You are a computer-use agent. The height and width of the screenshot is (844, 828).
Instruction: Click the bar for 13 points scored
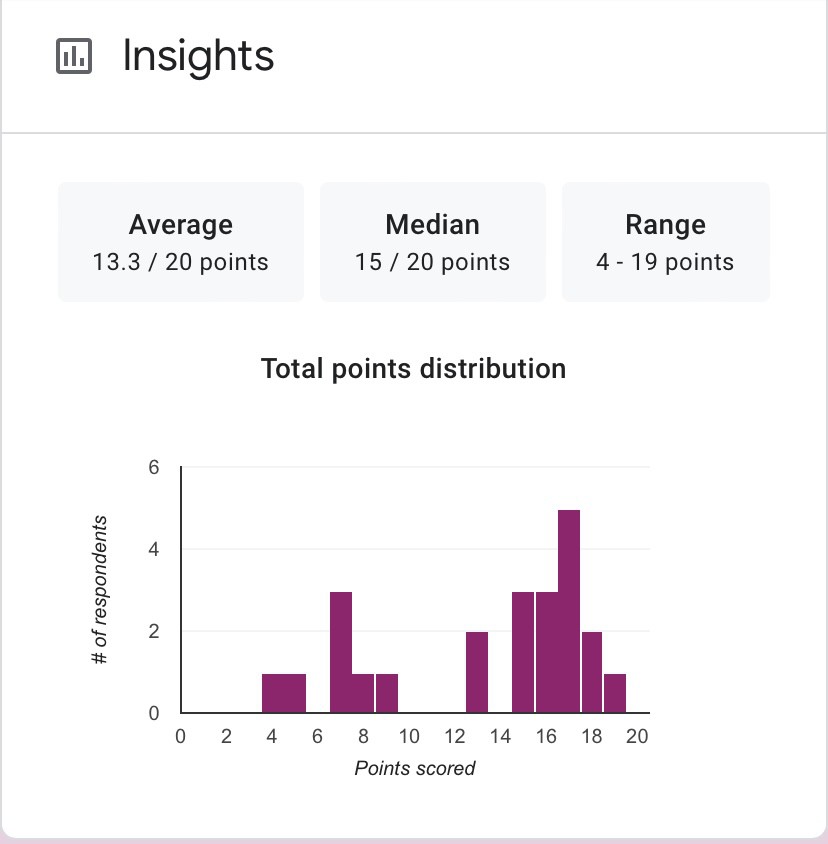(477, 672)
